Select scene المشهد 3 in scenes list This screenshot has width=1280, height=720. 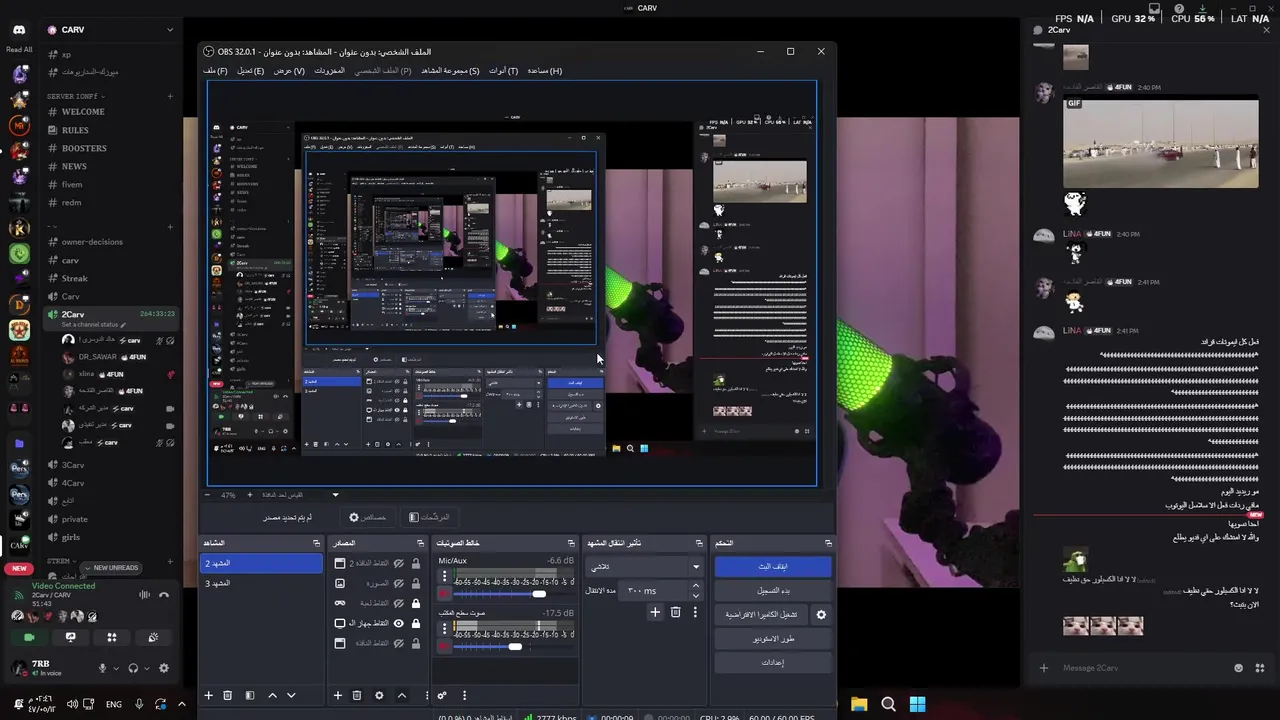pos(261,583)
